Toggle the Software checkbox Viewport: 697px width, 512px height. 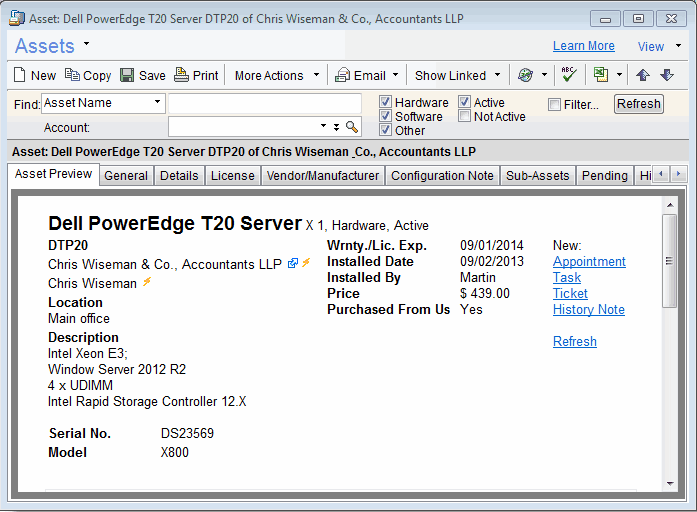tap(385, 116)
